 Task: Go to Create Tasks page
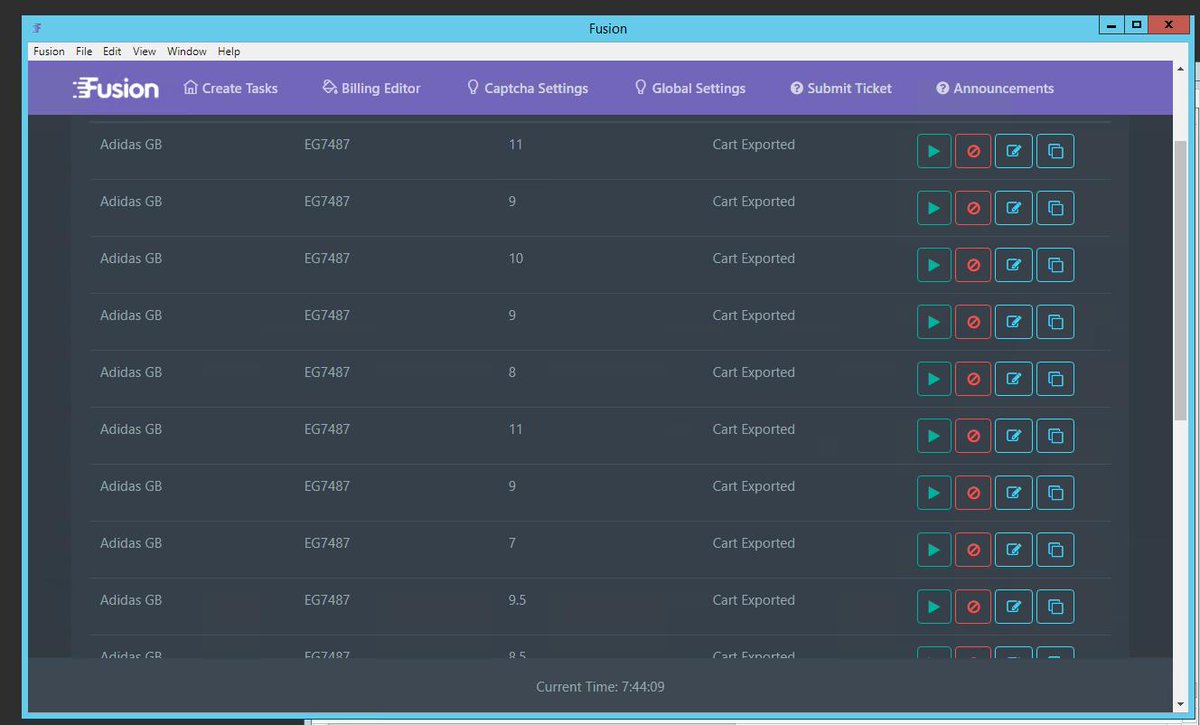tap(231, 88)
